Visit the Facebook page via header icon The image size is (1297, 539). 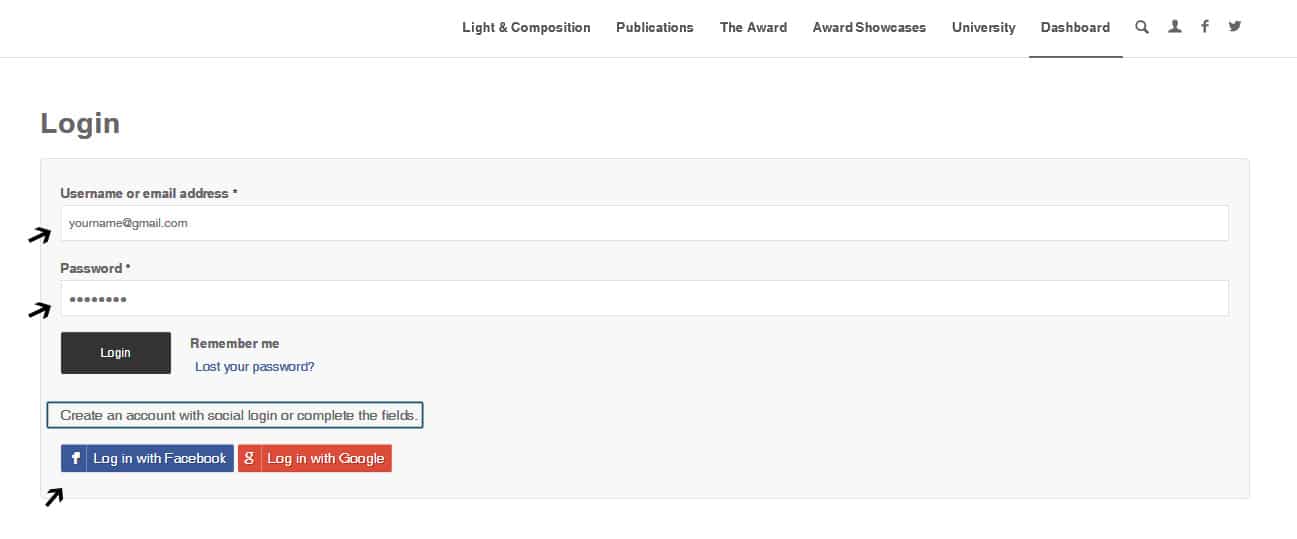pyautogui.click(x=1205, y=28)
